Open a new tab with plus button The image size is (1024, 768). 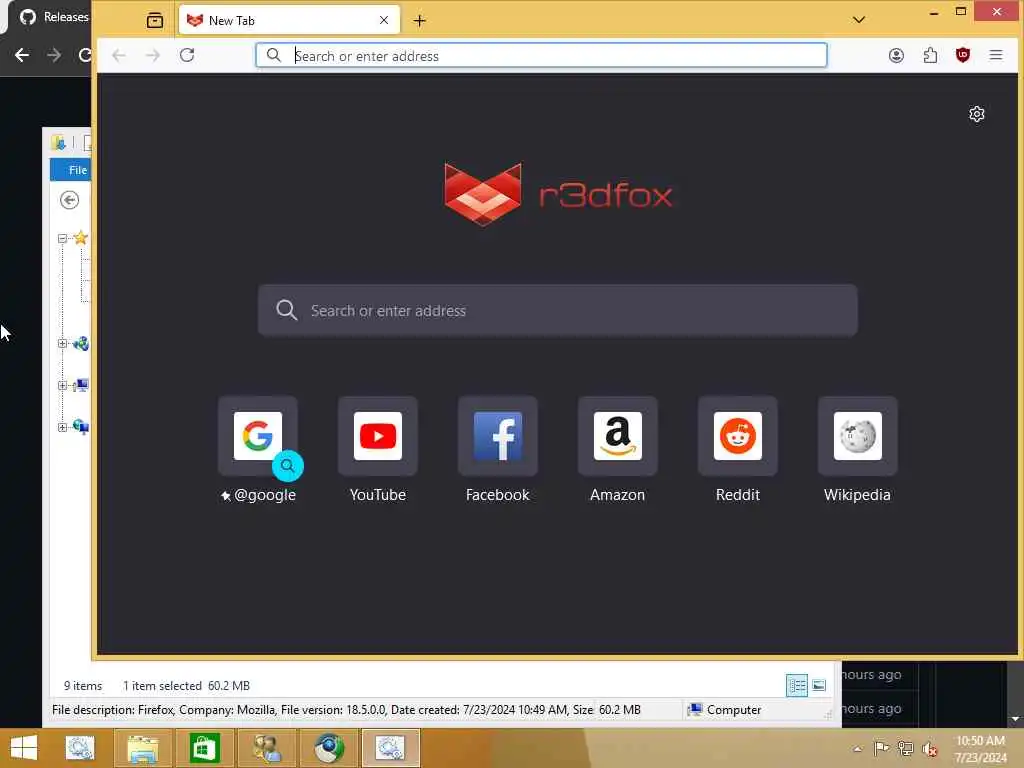[419, 21]
